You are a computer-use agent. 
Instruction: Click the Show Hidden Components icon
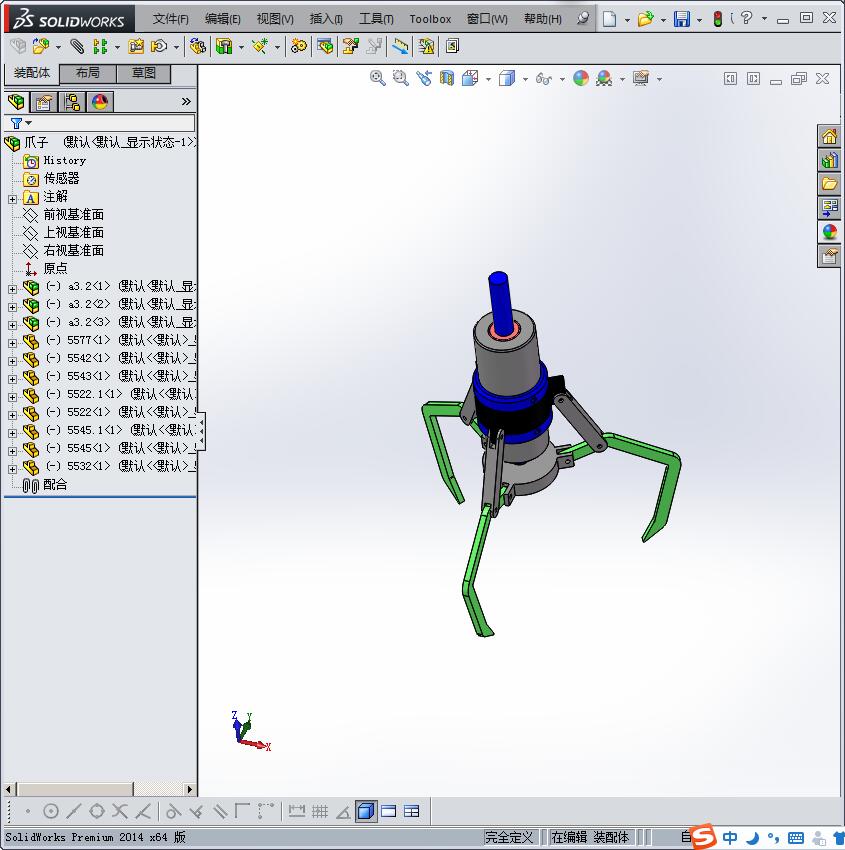tap(198, 47)
